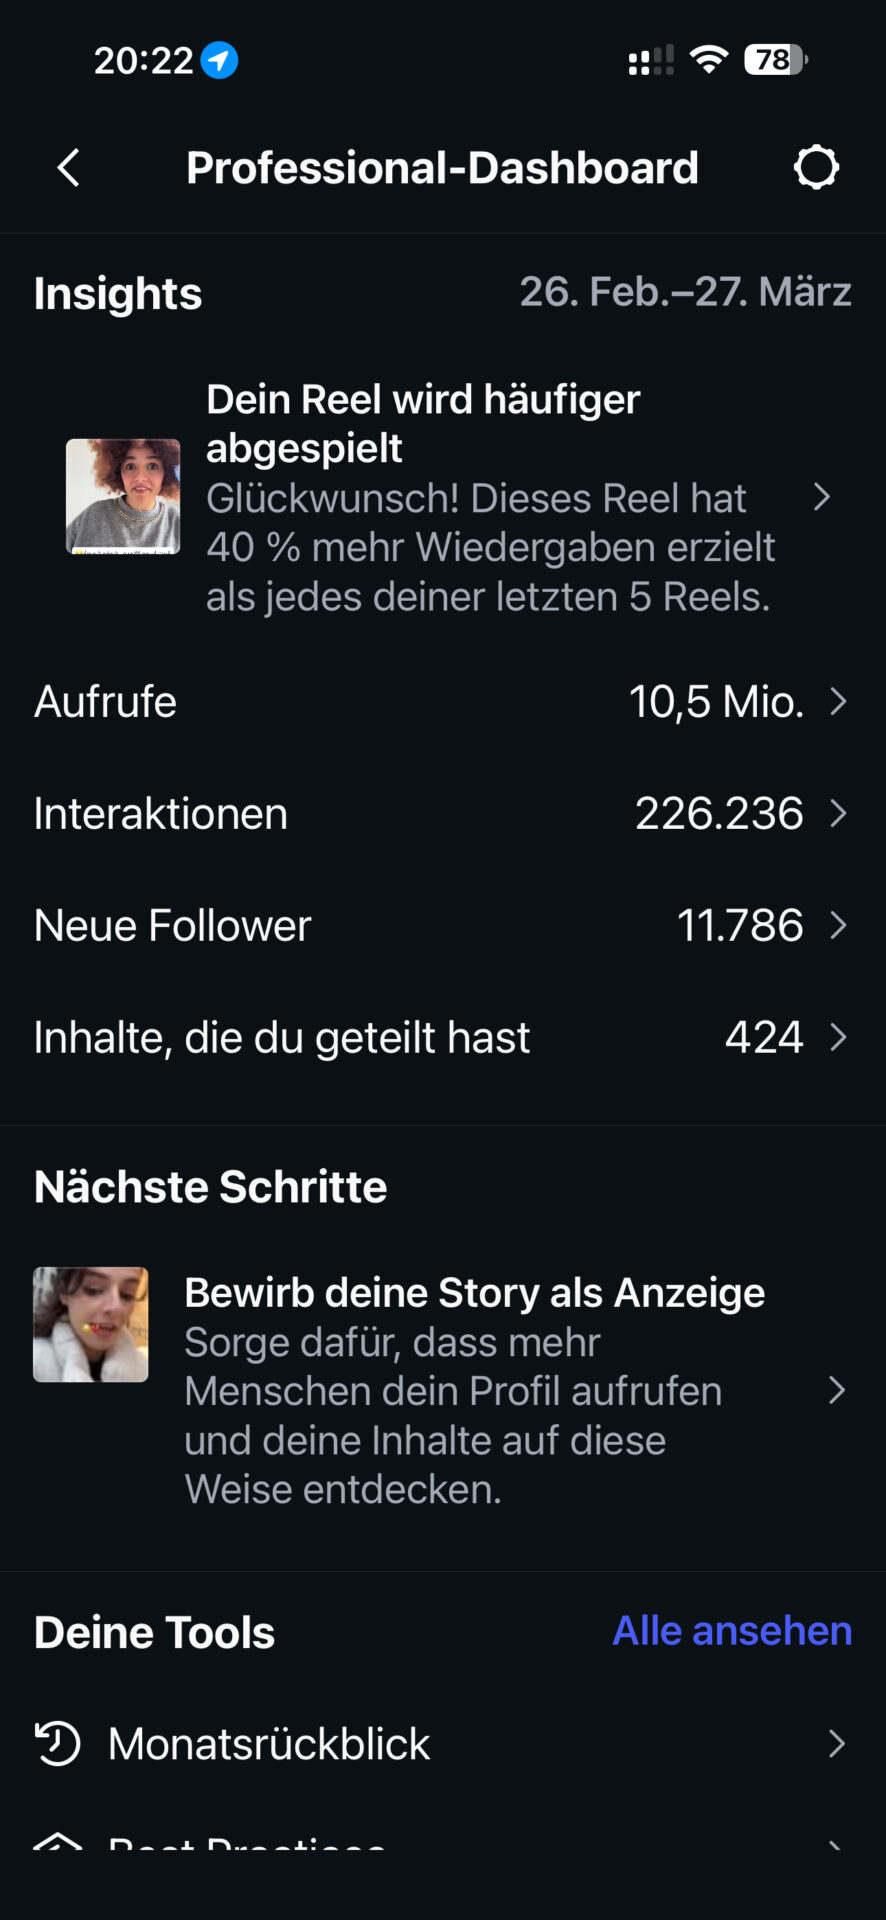Tap the battery indicator icon
This screenshot has height=1920, width=886.
[x=775, y=60]
